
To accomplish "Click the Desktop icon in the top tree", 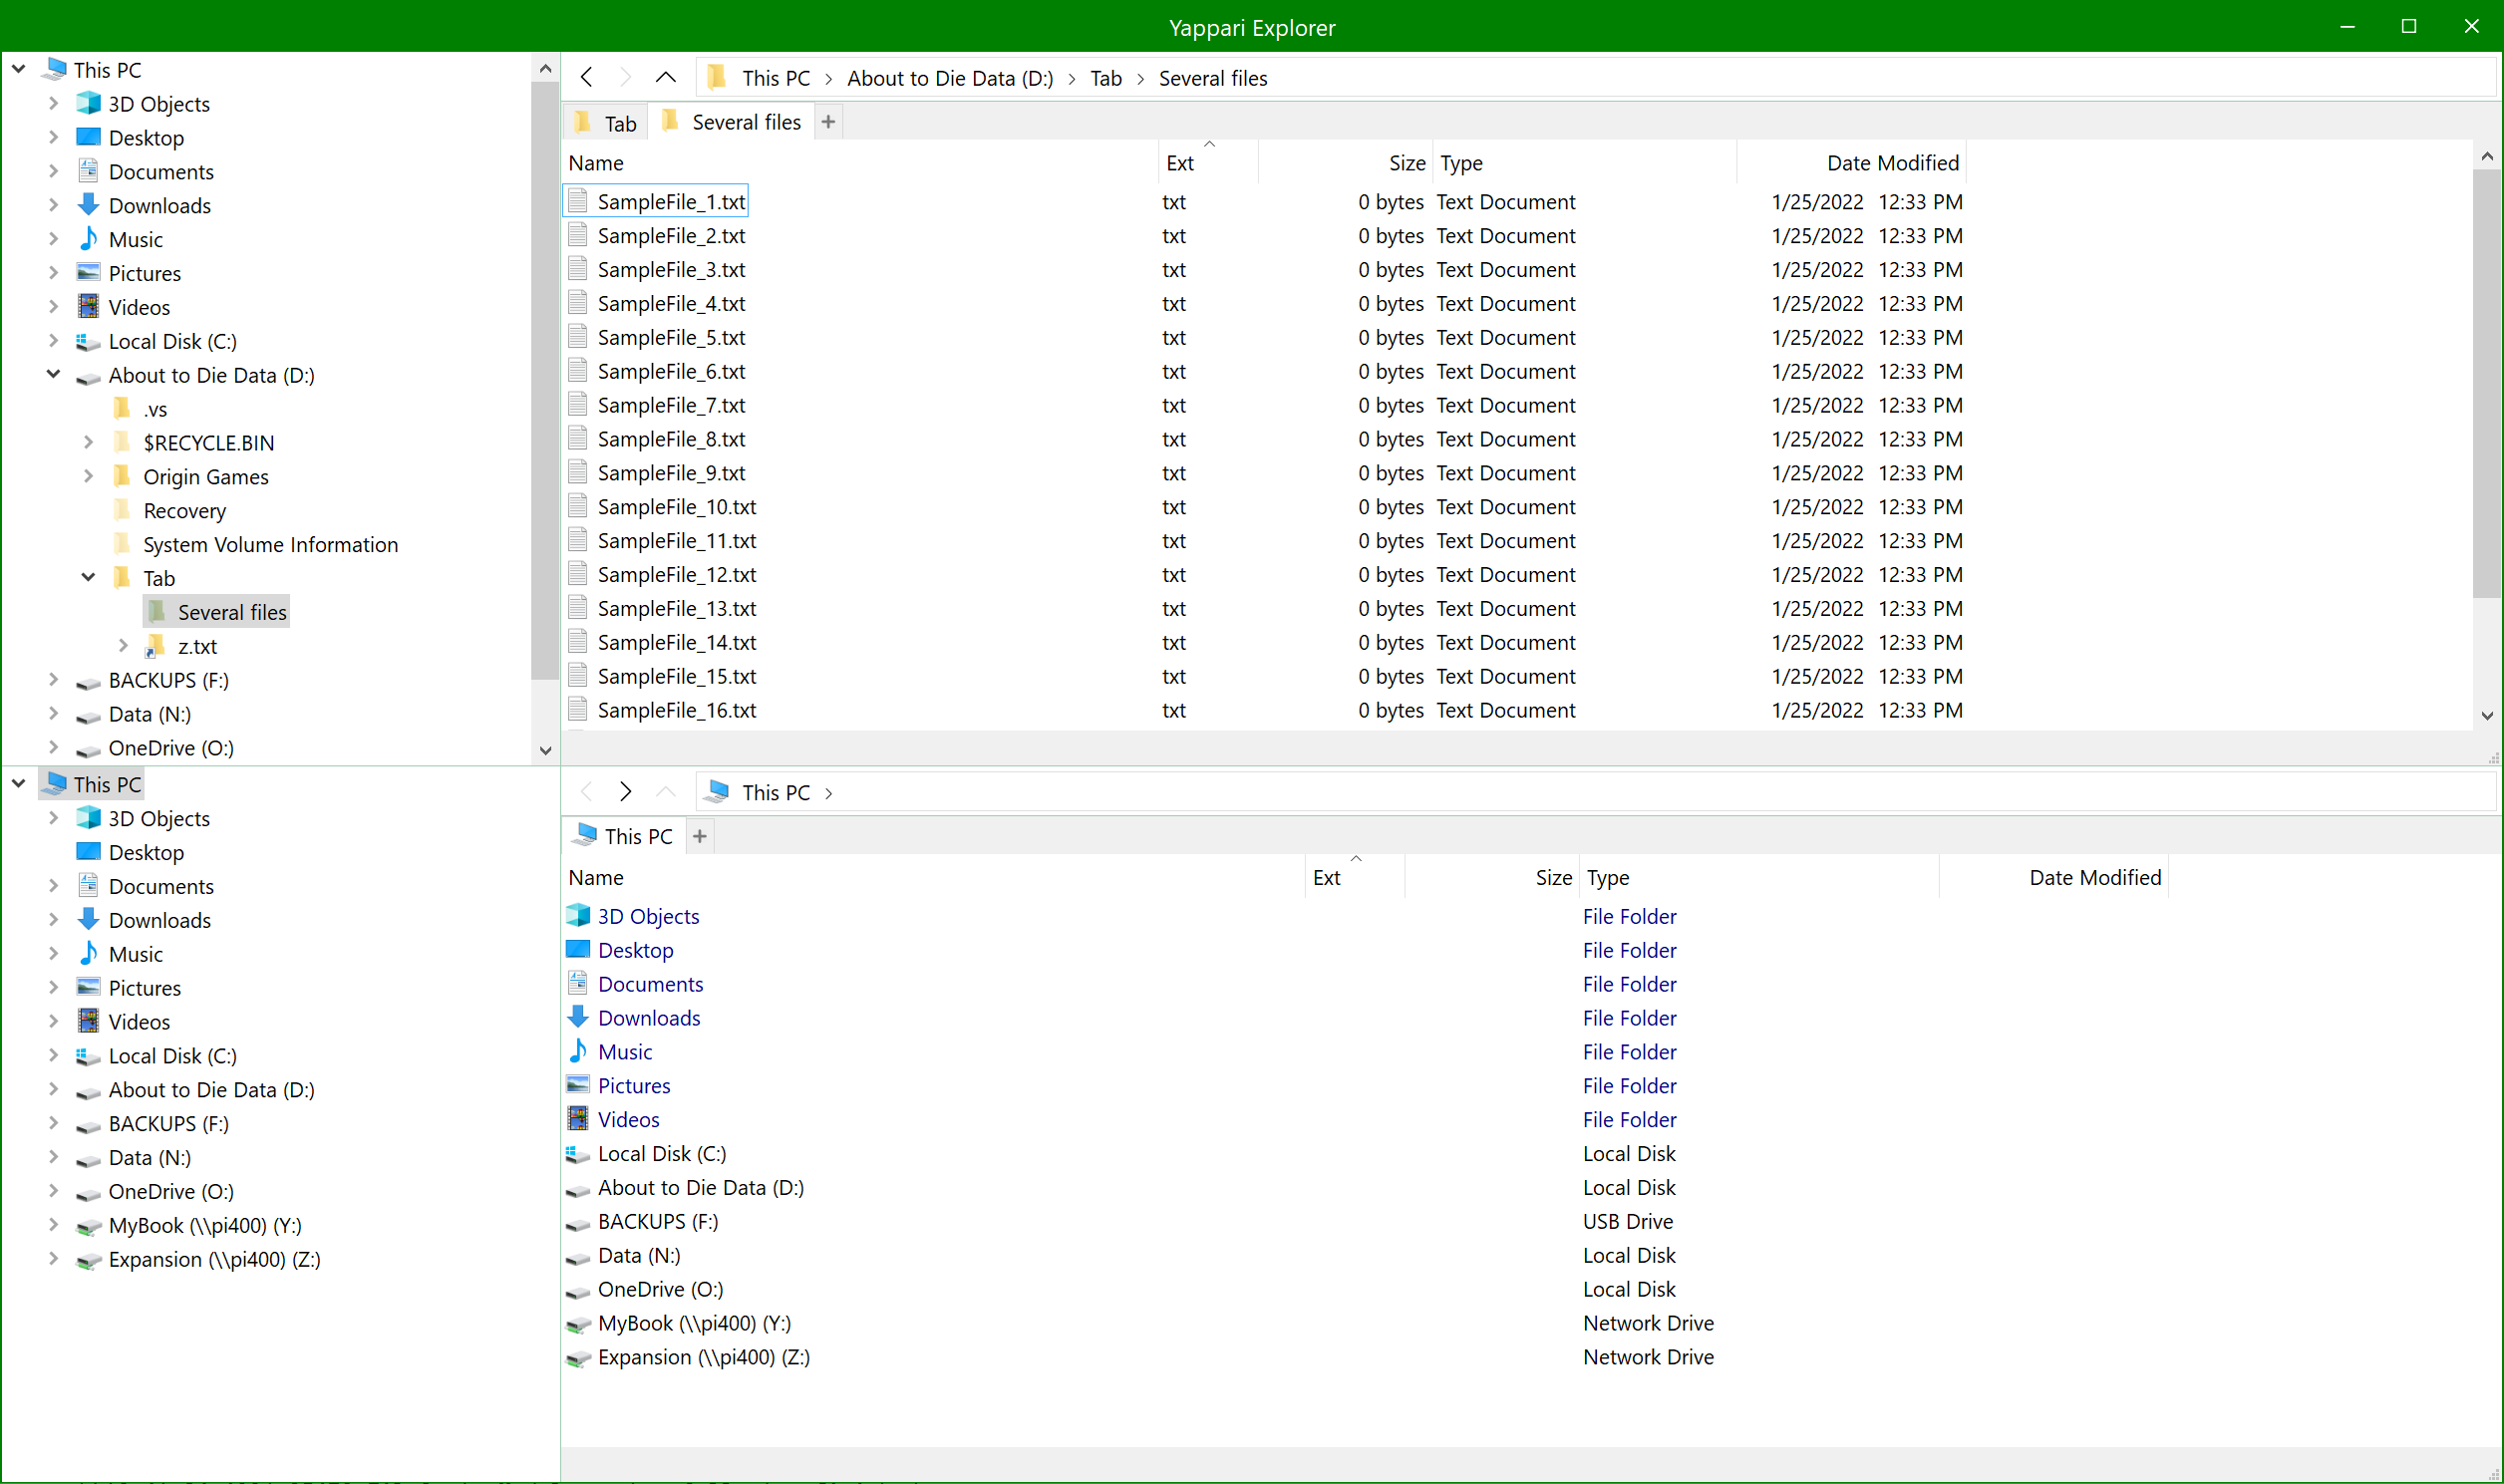I will click(x=88, y=137).
